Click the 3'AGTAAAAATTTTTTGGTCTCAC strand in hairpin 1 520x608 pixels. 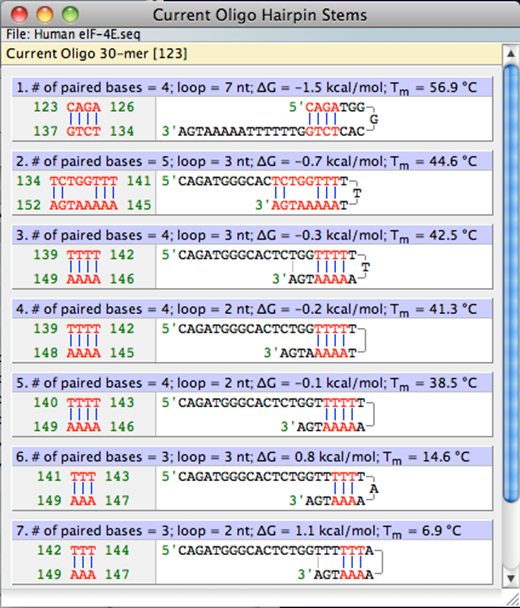pyautogui.click(x=264, y=131)
